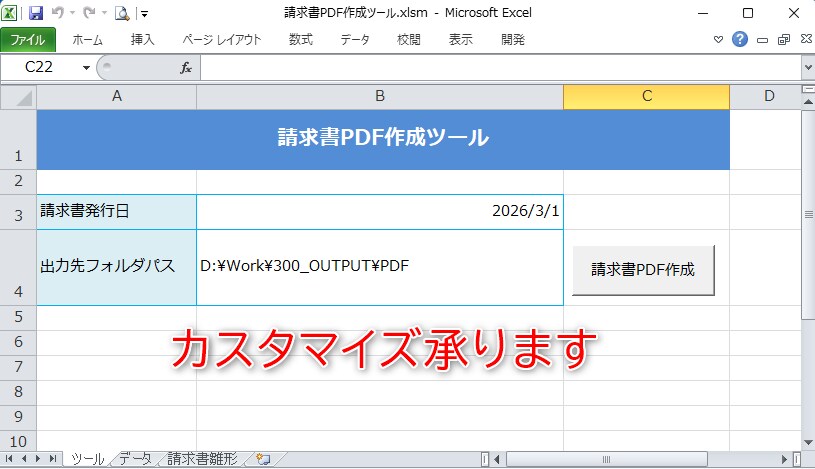Click the horizontal scrollbar left arrow
This screenshot has width=815, height=469.
pos(496,460)
